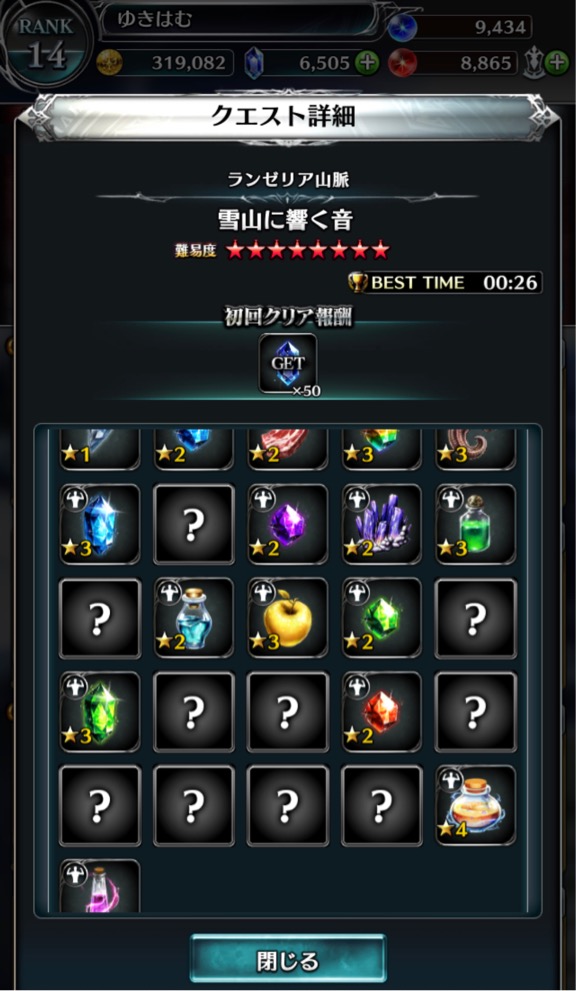Select the small green gem two-star item
This screenshot has width=576, height=991.
point(382,618)
